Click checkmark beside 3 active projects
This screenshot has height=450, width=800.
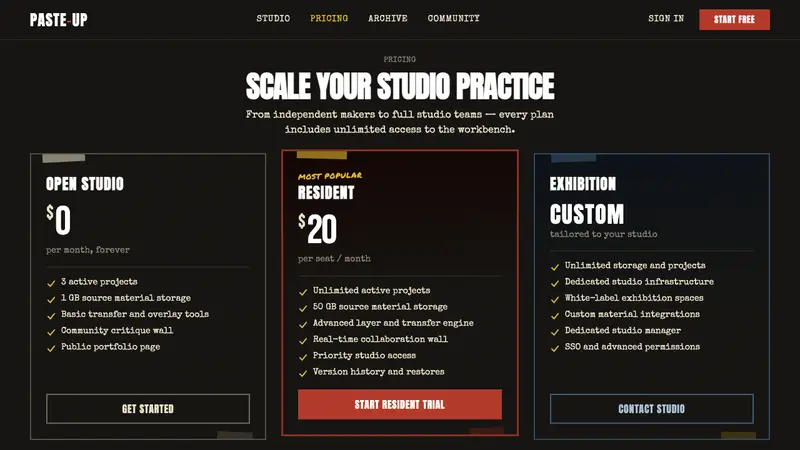pyautogui.click(x=51, y=283)
